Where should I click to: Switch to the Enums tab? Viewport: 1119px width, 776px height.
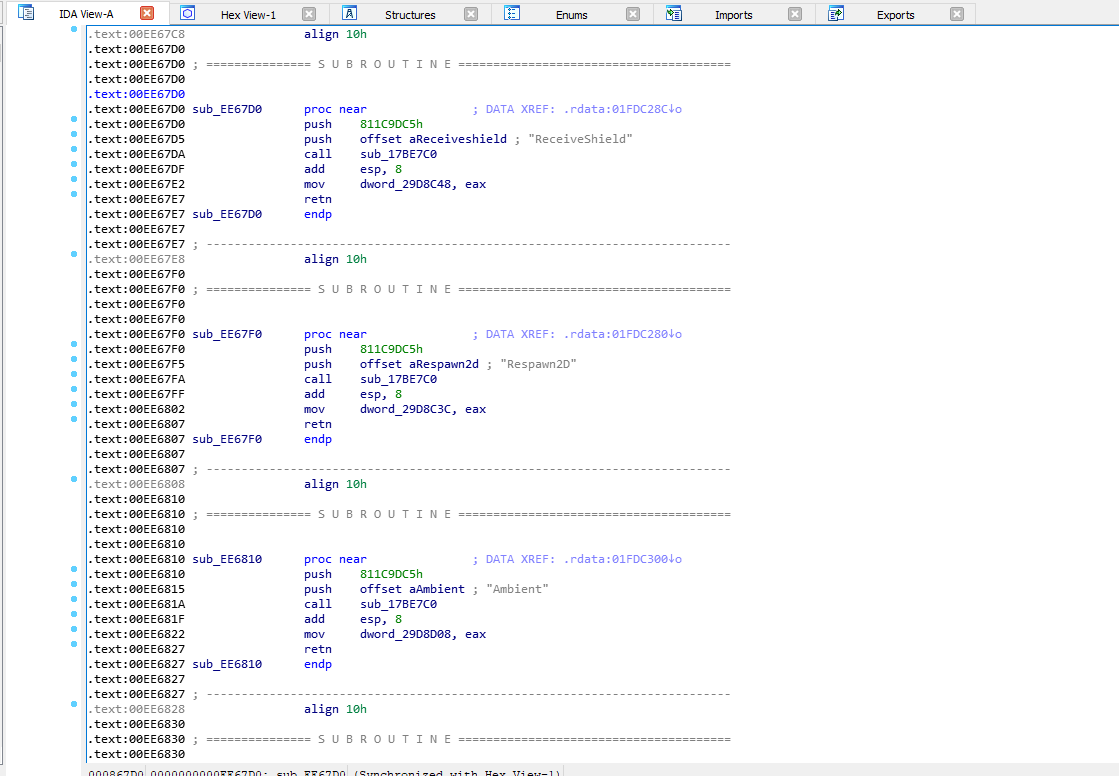[572, 14]
